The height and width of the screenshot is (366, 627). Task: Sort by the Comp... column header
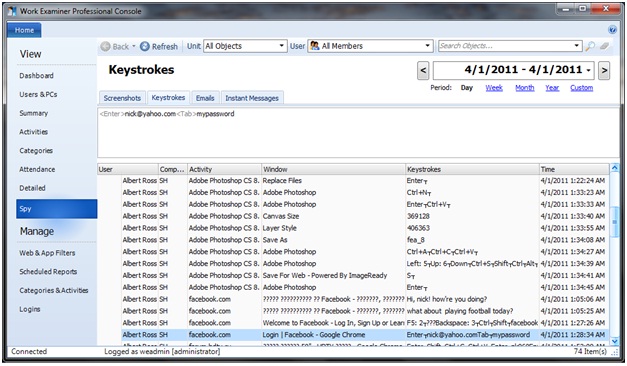[x=173, y=169]
